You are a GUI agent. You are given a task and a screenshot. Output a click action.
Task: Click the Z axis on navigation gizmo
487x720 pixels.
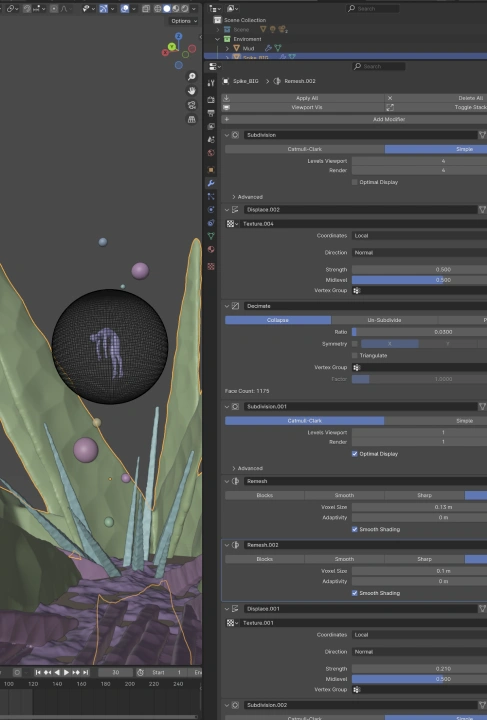click(179, 36)
